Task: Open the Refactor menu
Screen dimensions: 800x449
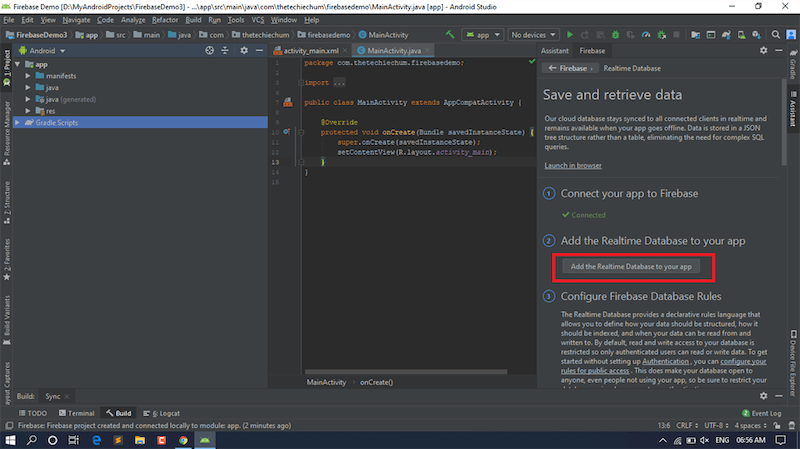Action: tap(164, 20)
